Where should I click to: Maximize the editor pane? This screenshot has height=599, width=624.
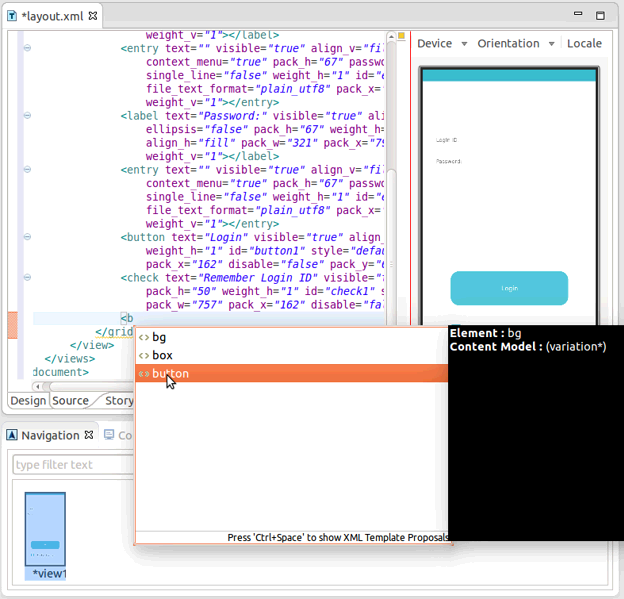coord(600,15)
